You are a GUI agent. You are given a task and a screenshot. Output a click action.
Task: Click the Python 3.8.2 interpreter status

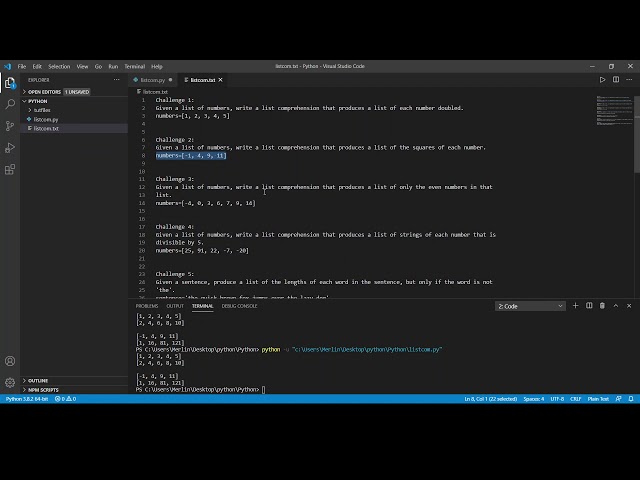(x=27, y=399)
